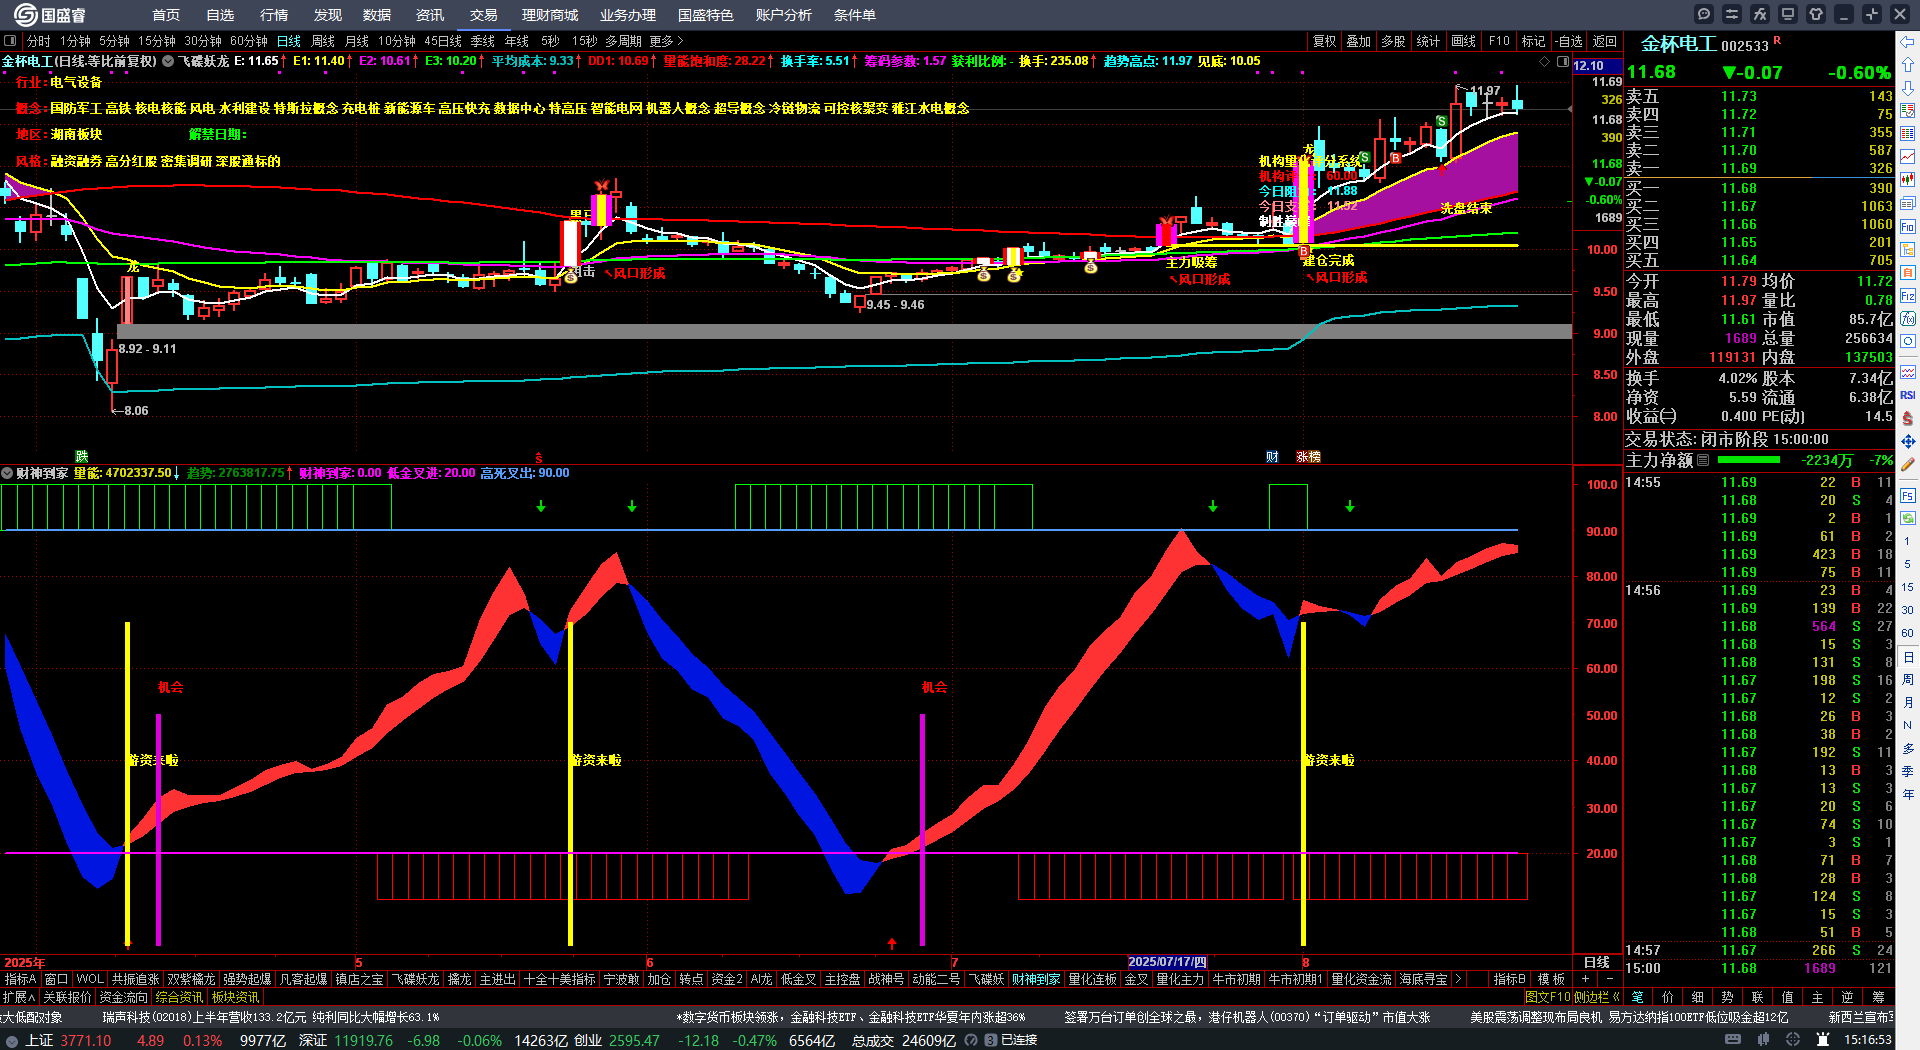Open the 账户分析 menu
The image size is (1920, 1050).
click(784, 15)
